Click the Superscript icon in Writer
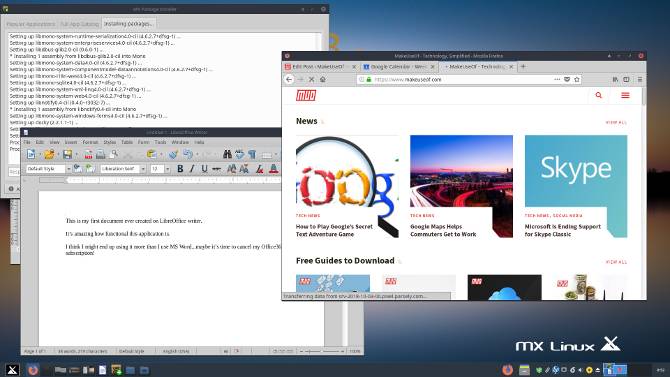The image size is (670, 377). pos(231,169)
